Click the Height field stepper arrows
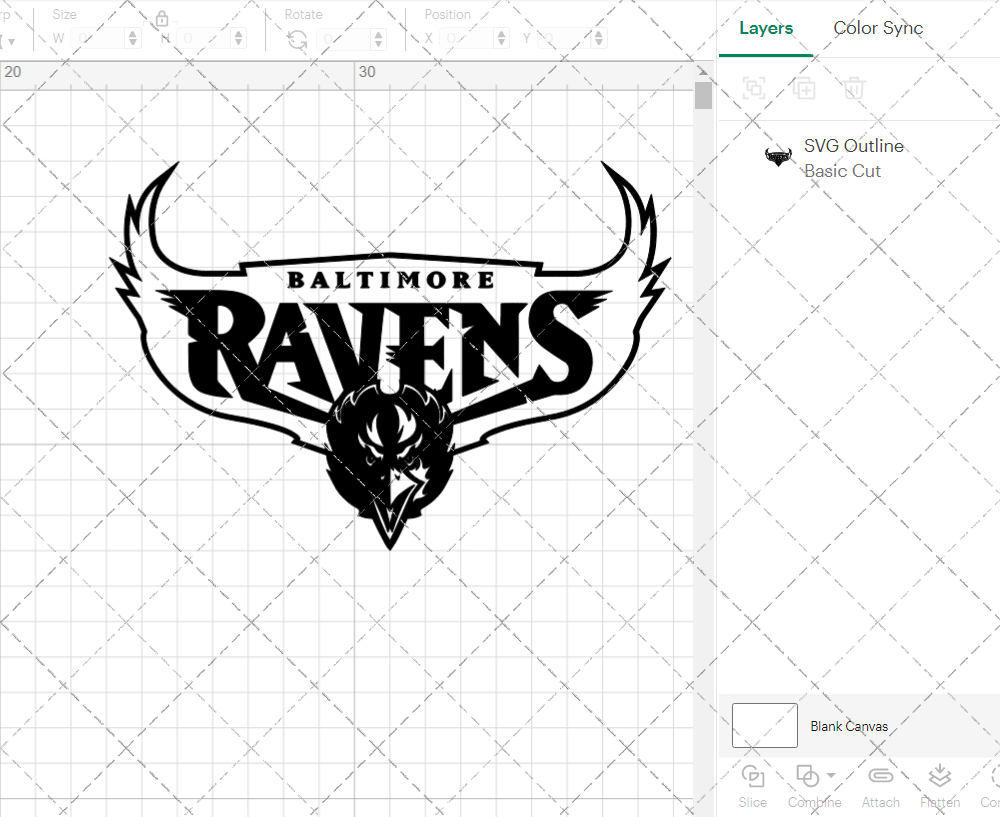1000x817 pixels. pos(239,38)
